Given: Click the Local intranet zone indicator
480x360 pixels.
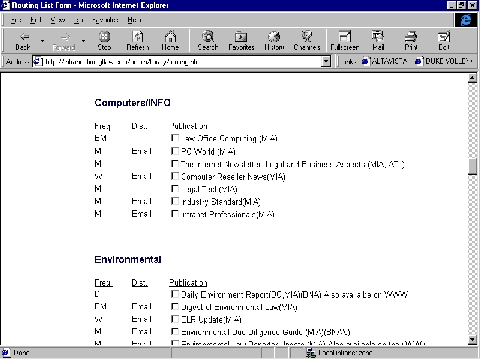Looking at the screenshot, I should tap(340, 353).
